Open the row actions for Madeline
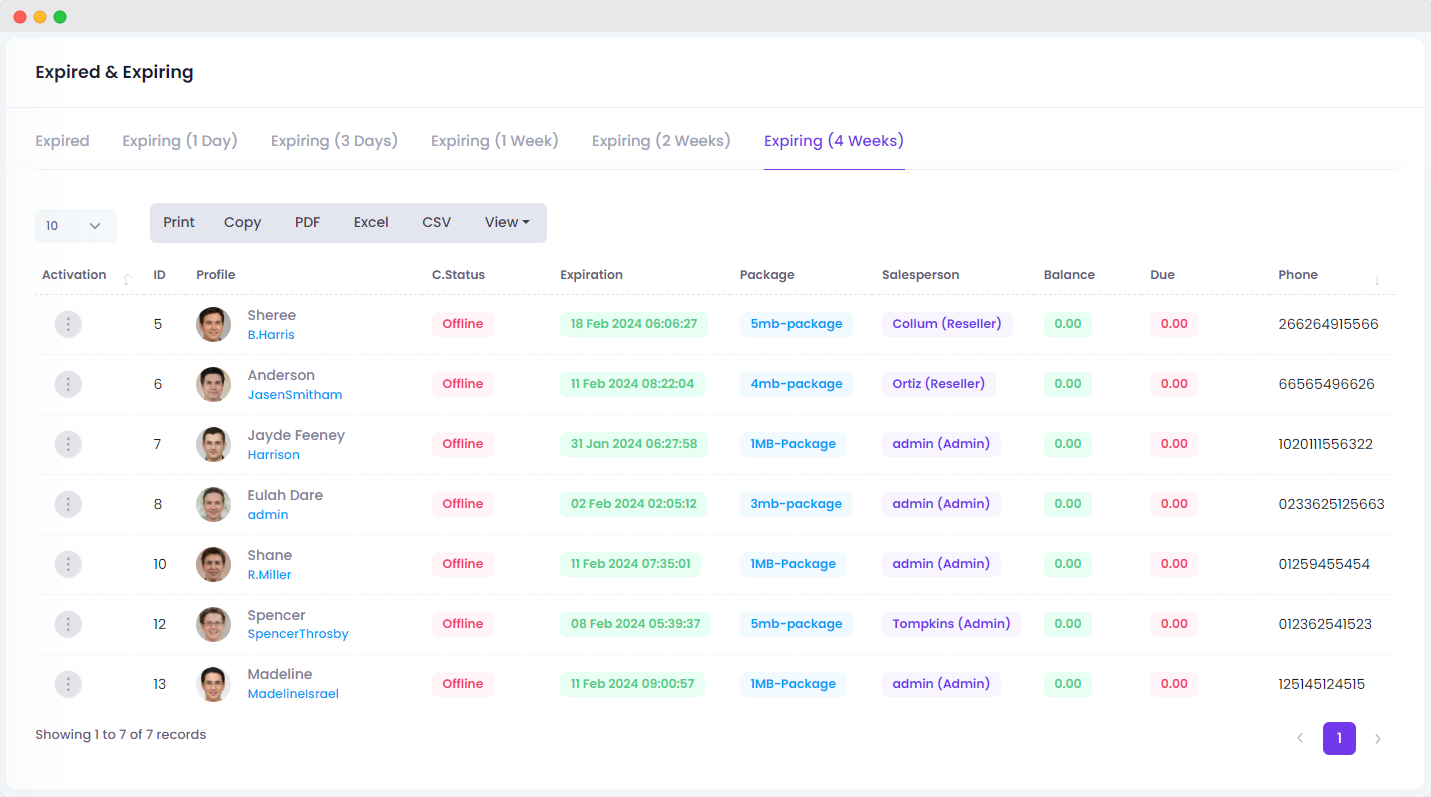 pos(68,684)
